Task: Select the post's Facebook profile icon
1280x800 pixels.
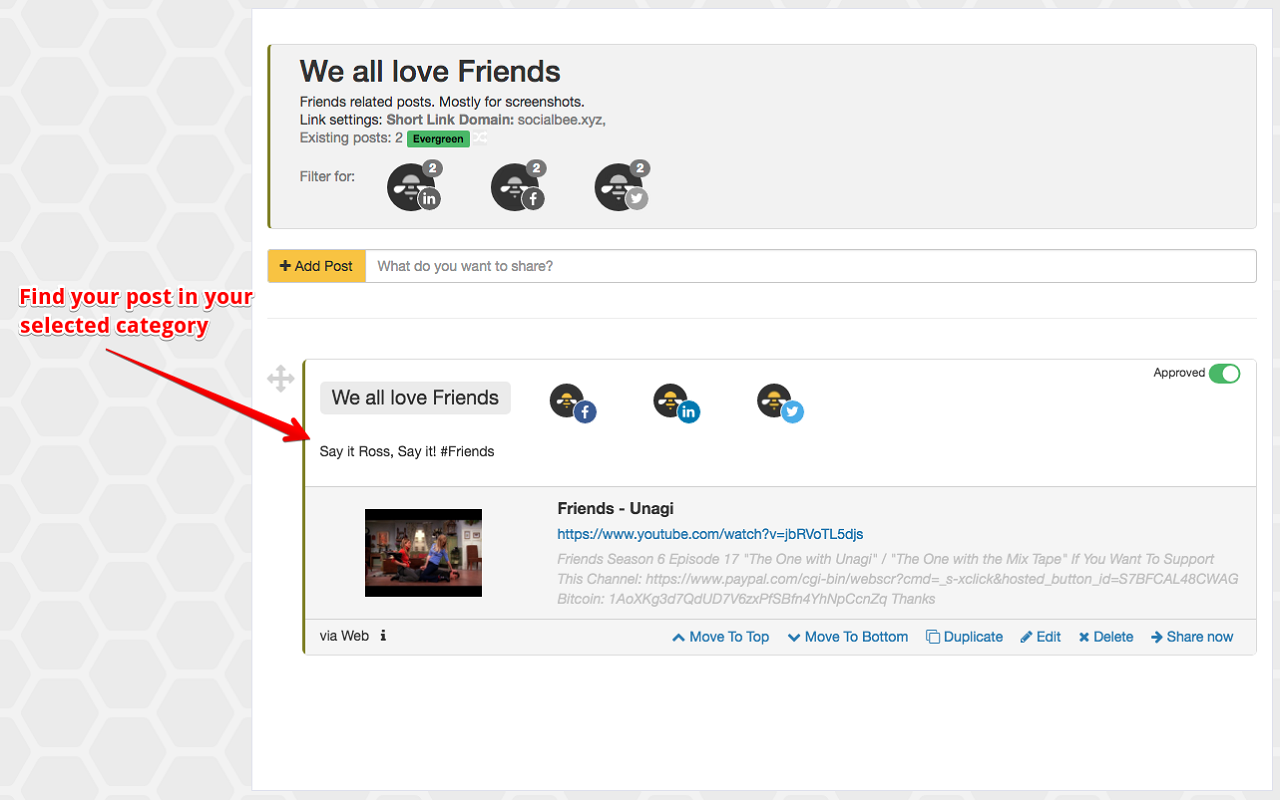Action: pyautogui.click(x=572, y=402)
